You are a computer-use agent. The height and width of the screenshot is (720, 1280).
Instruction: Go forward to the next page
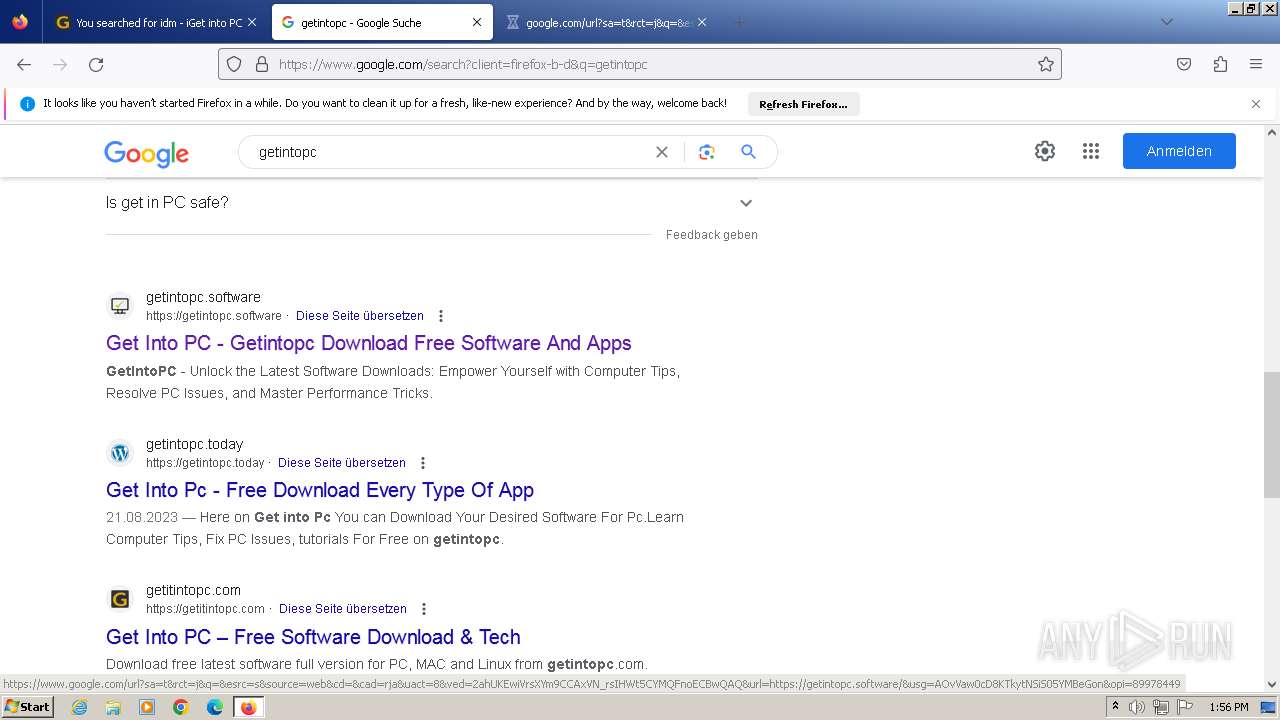click(60, 64)
